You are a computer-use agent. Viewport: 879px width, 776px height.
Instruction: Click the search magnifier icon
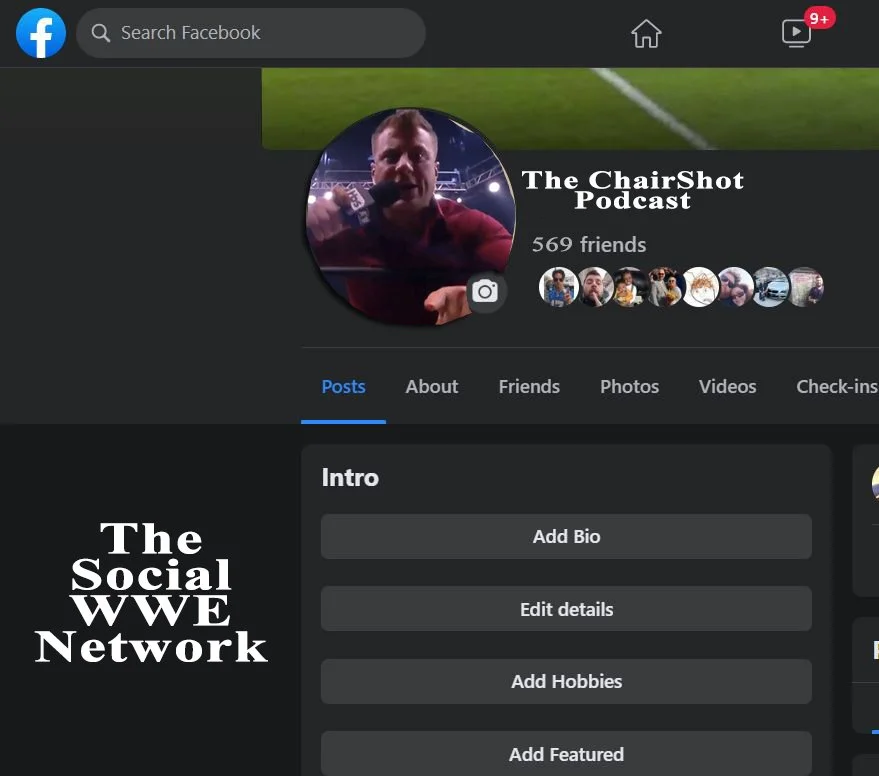tap(100, 33)
